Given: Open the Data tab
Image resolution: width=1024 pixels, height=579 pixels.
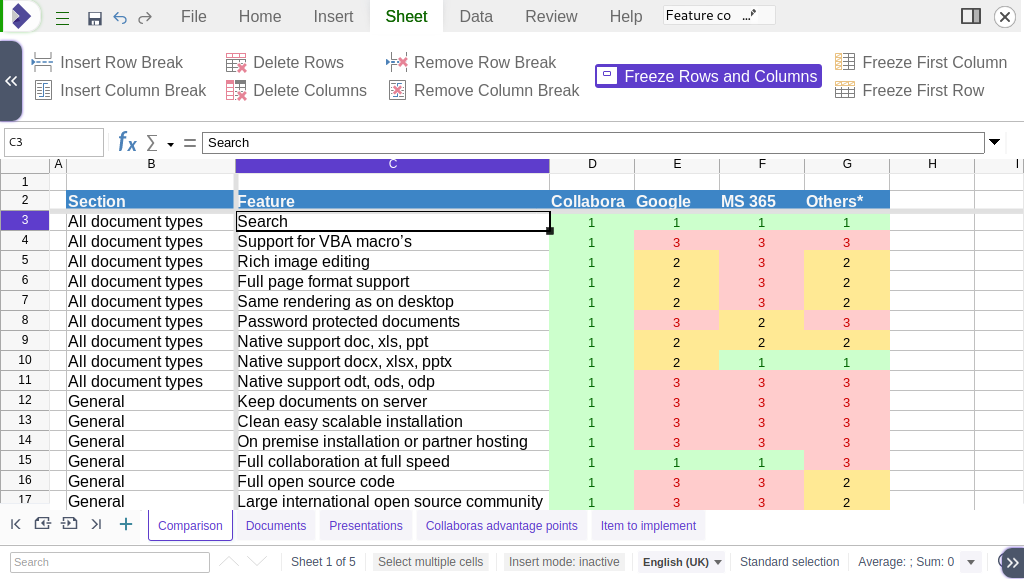Looking at the screenshot, I should pyautogui.click(x=476, y=16).
